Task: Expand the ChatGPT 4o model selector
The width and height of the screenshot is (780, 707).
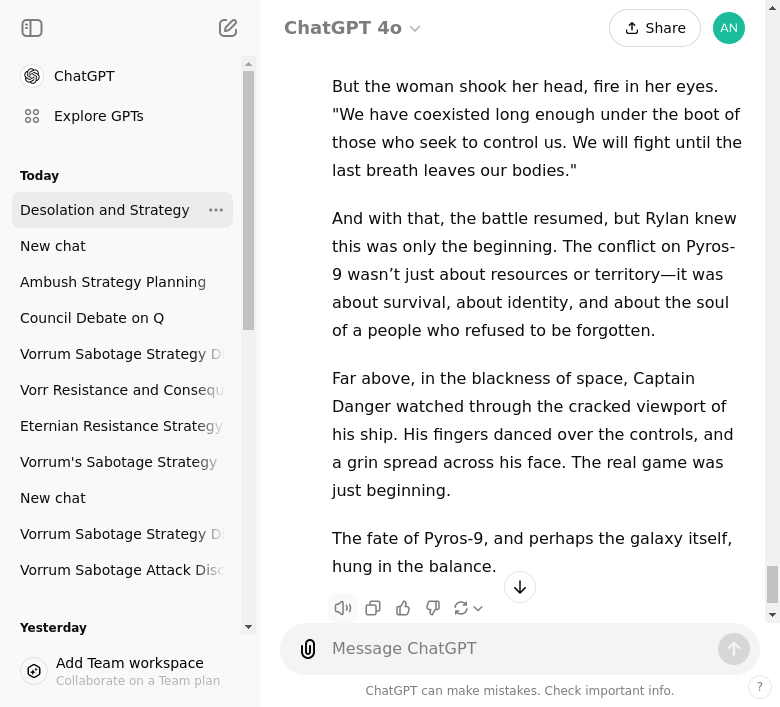Action: click(352, 28)
